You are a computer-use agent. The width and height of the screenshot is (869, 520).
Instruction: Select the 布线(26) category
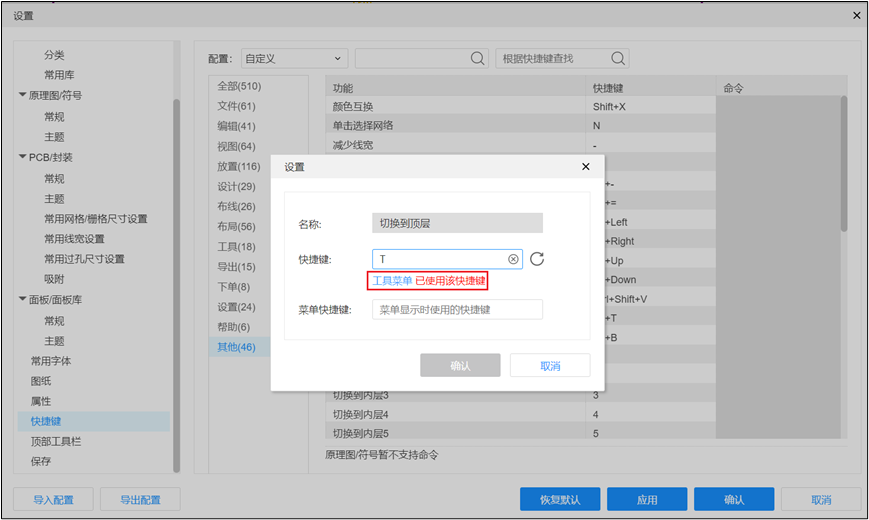coord(237,206)
